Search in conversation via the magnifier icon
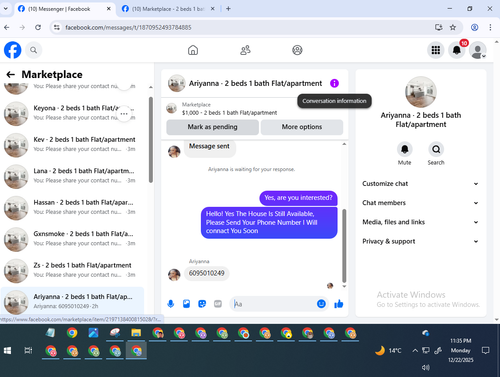The height and width of the screenshot is (377, 500). [x=436, y=149]
